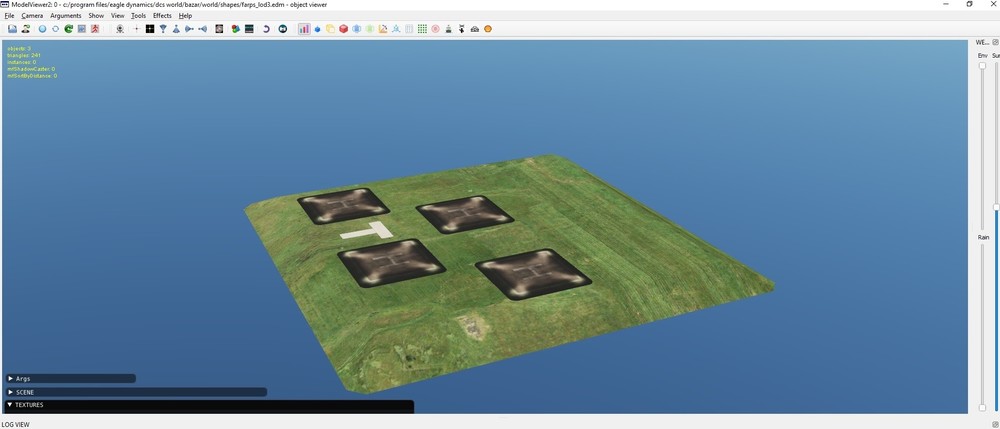Image resolution: width=1000 pixels, height=429 pixels.
Task: Click the LOG VIEW label
Action: [15, 425]
